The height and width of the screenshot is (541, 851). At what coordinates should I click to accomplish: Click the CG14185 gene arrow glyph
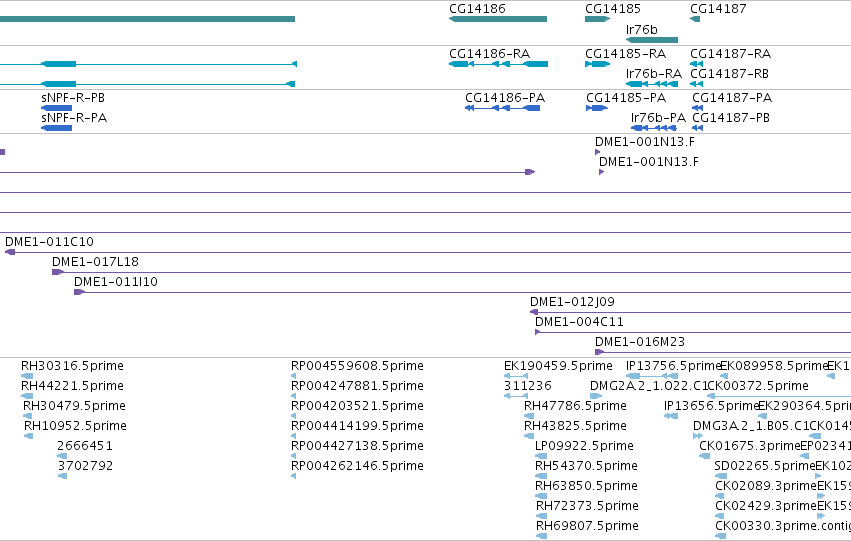[x=598, y=19]
